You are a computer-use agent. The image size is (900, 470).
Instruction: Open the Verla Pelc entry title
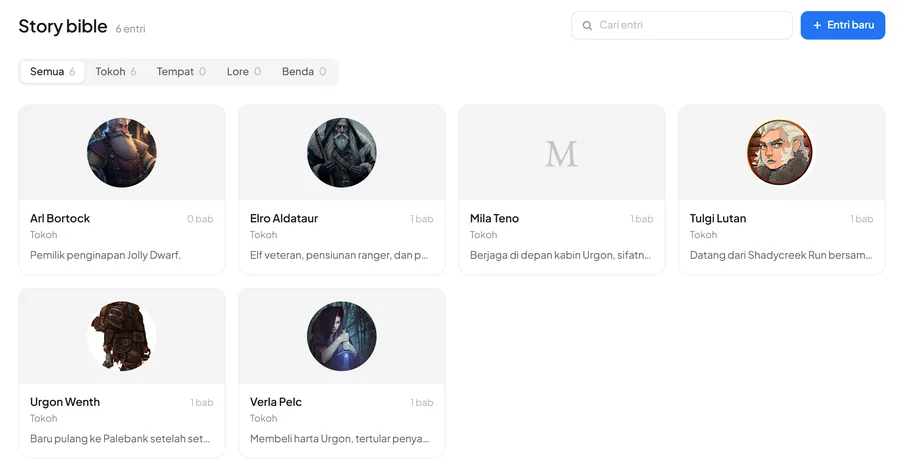276,402
